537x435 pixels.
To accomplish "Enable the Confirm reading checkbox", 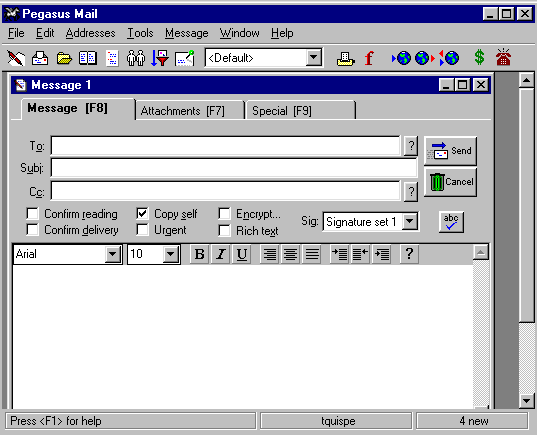I will click(x=33, y=214).
